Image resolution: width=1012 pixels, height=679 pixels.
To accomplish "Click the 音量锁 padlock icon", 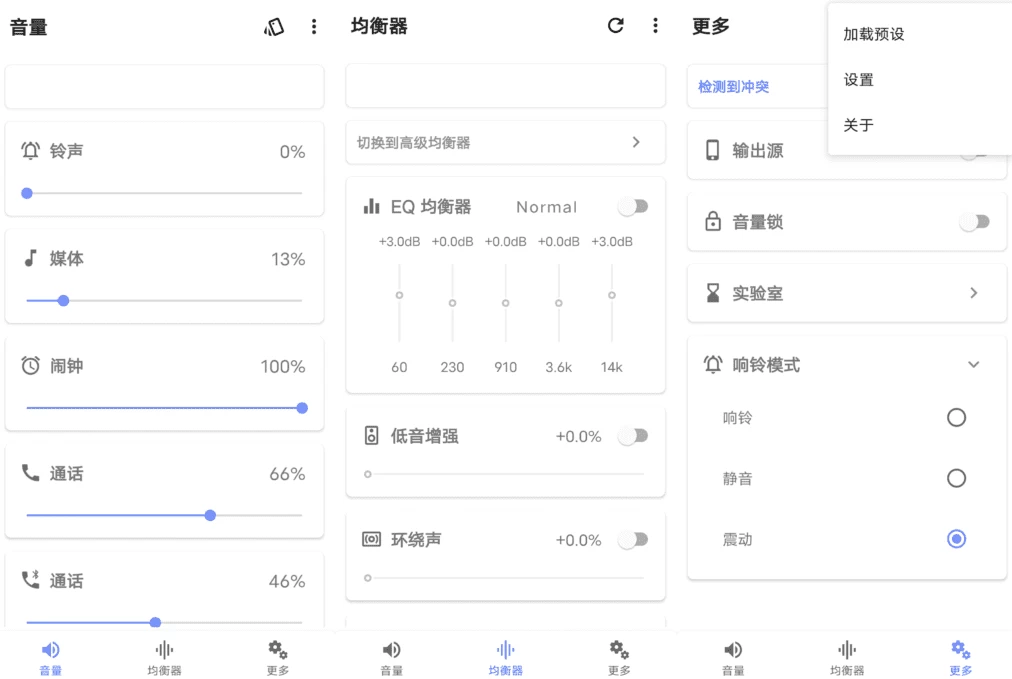I will tap(713, 222).
